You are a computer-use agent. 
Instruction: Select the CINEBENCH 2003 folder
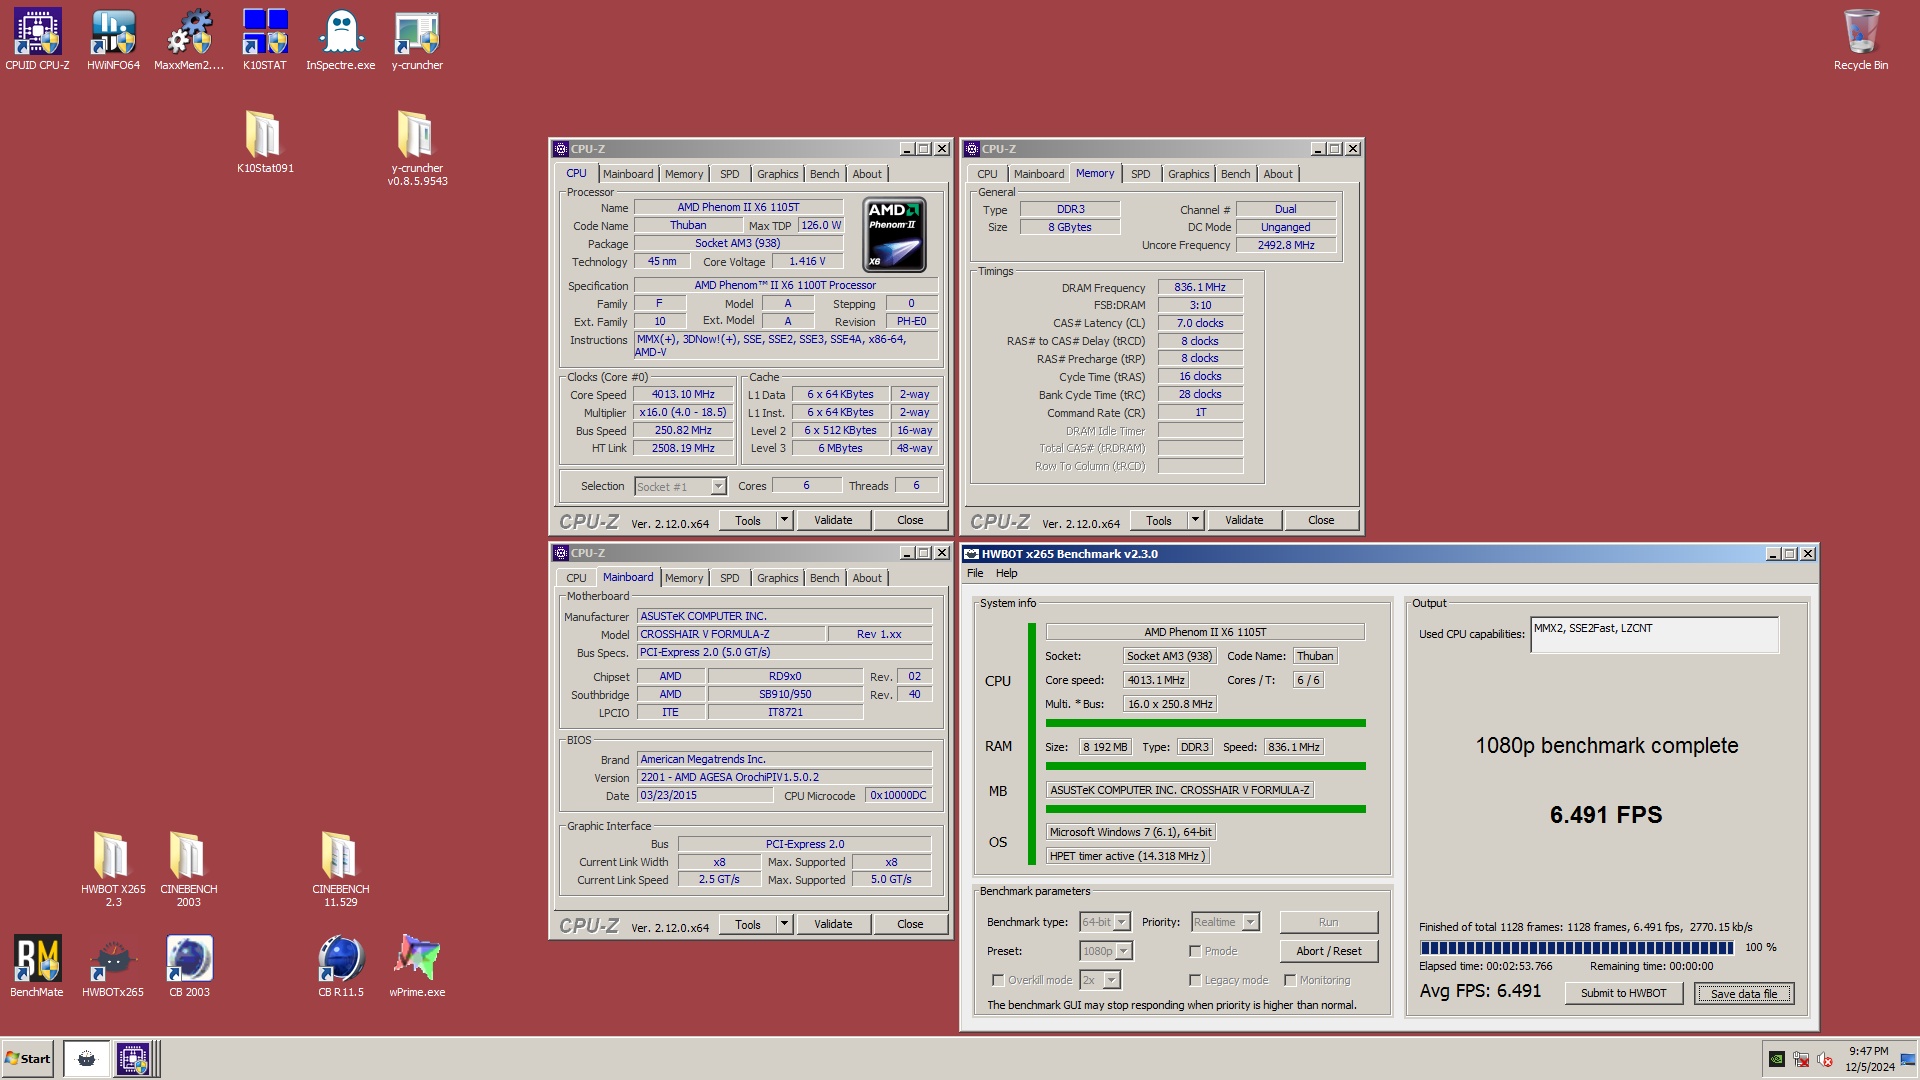tap(189, 868)
